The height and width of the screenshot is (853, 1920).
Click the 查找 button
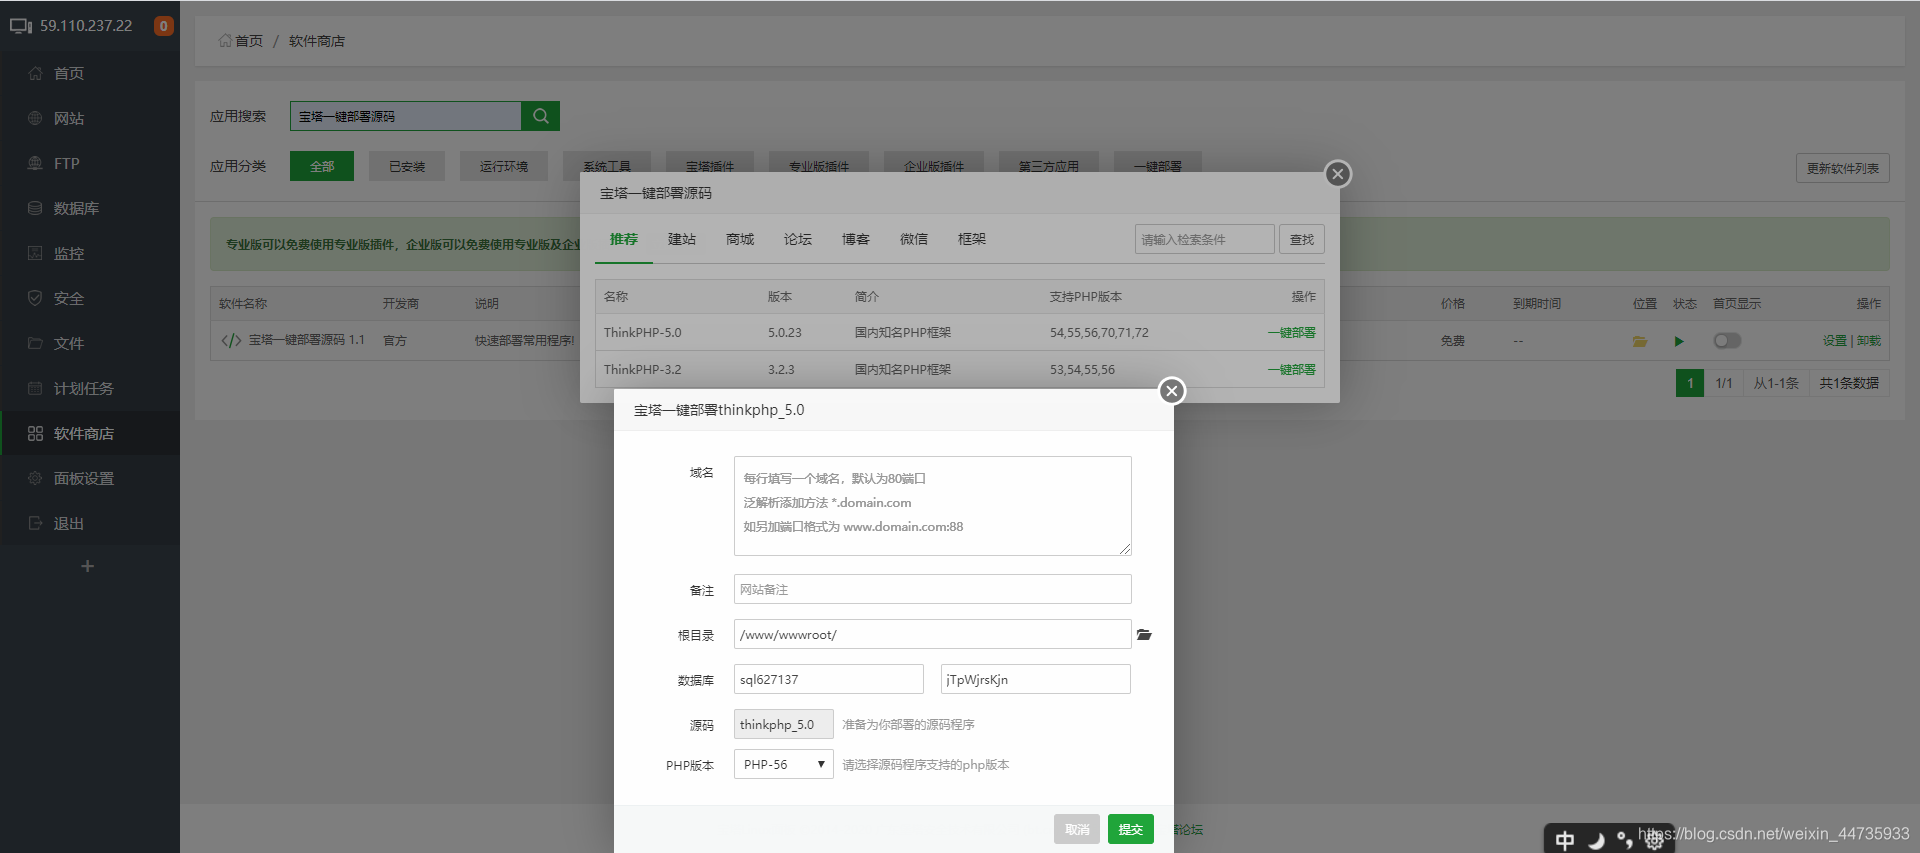click(1302, 239)
